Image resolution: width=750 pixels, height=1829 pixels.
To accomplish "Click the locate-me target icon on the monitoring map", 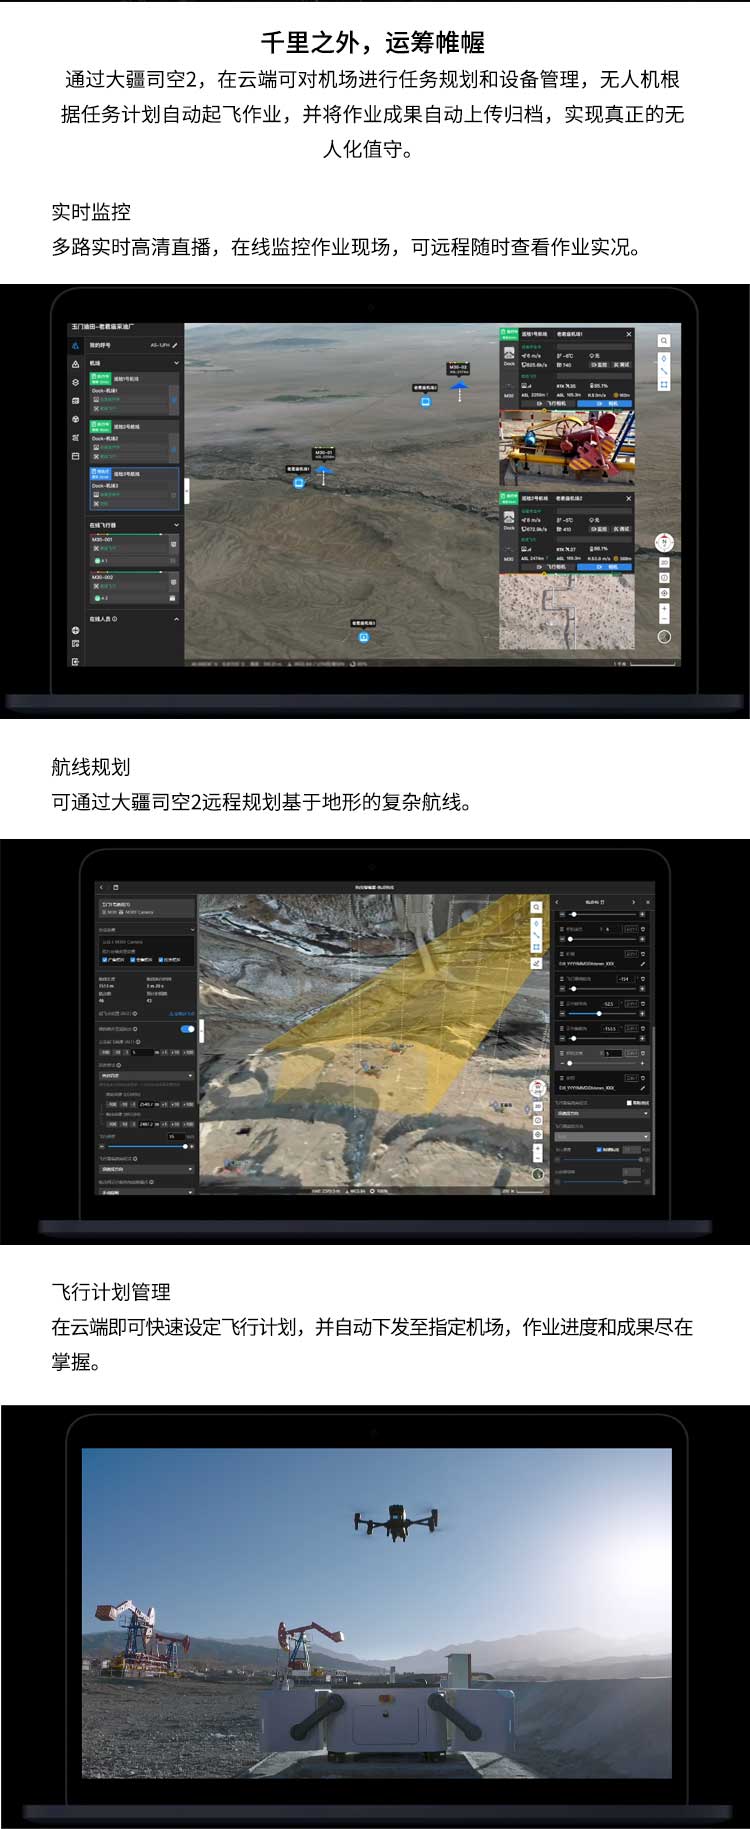I will click(664, 593).
